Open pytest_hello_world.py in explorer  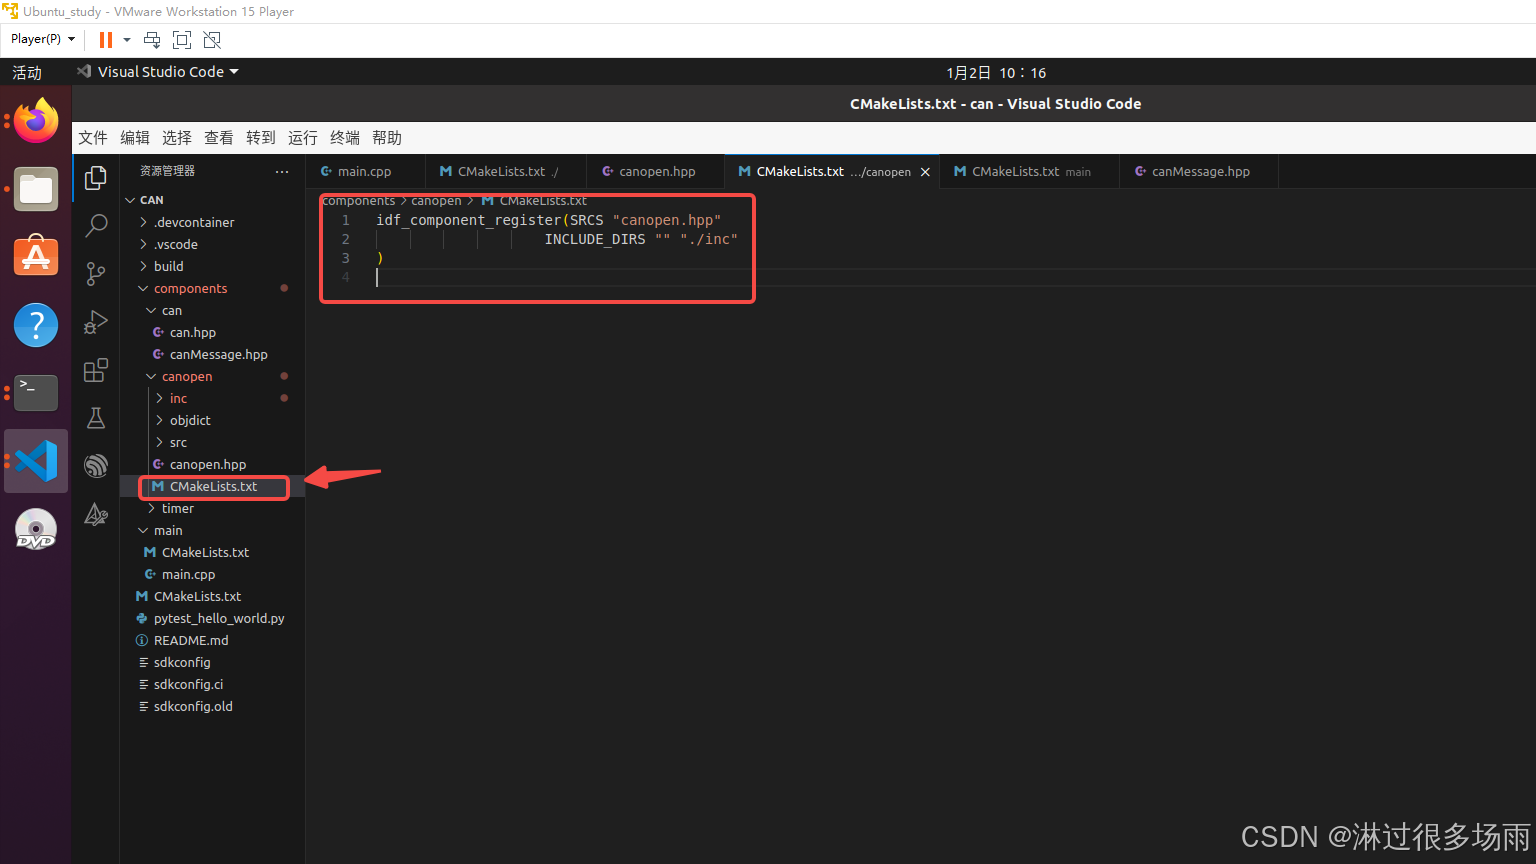click(x=213, y=618)
